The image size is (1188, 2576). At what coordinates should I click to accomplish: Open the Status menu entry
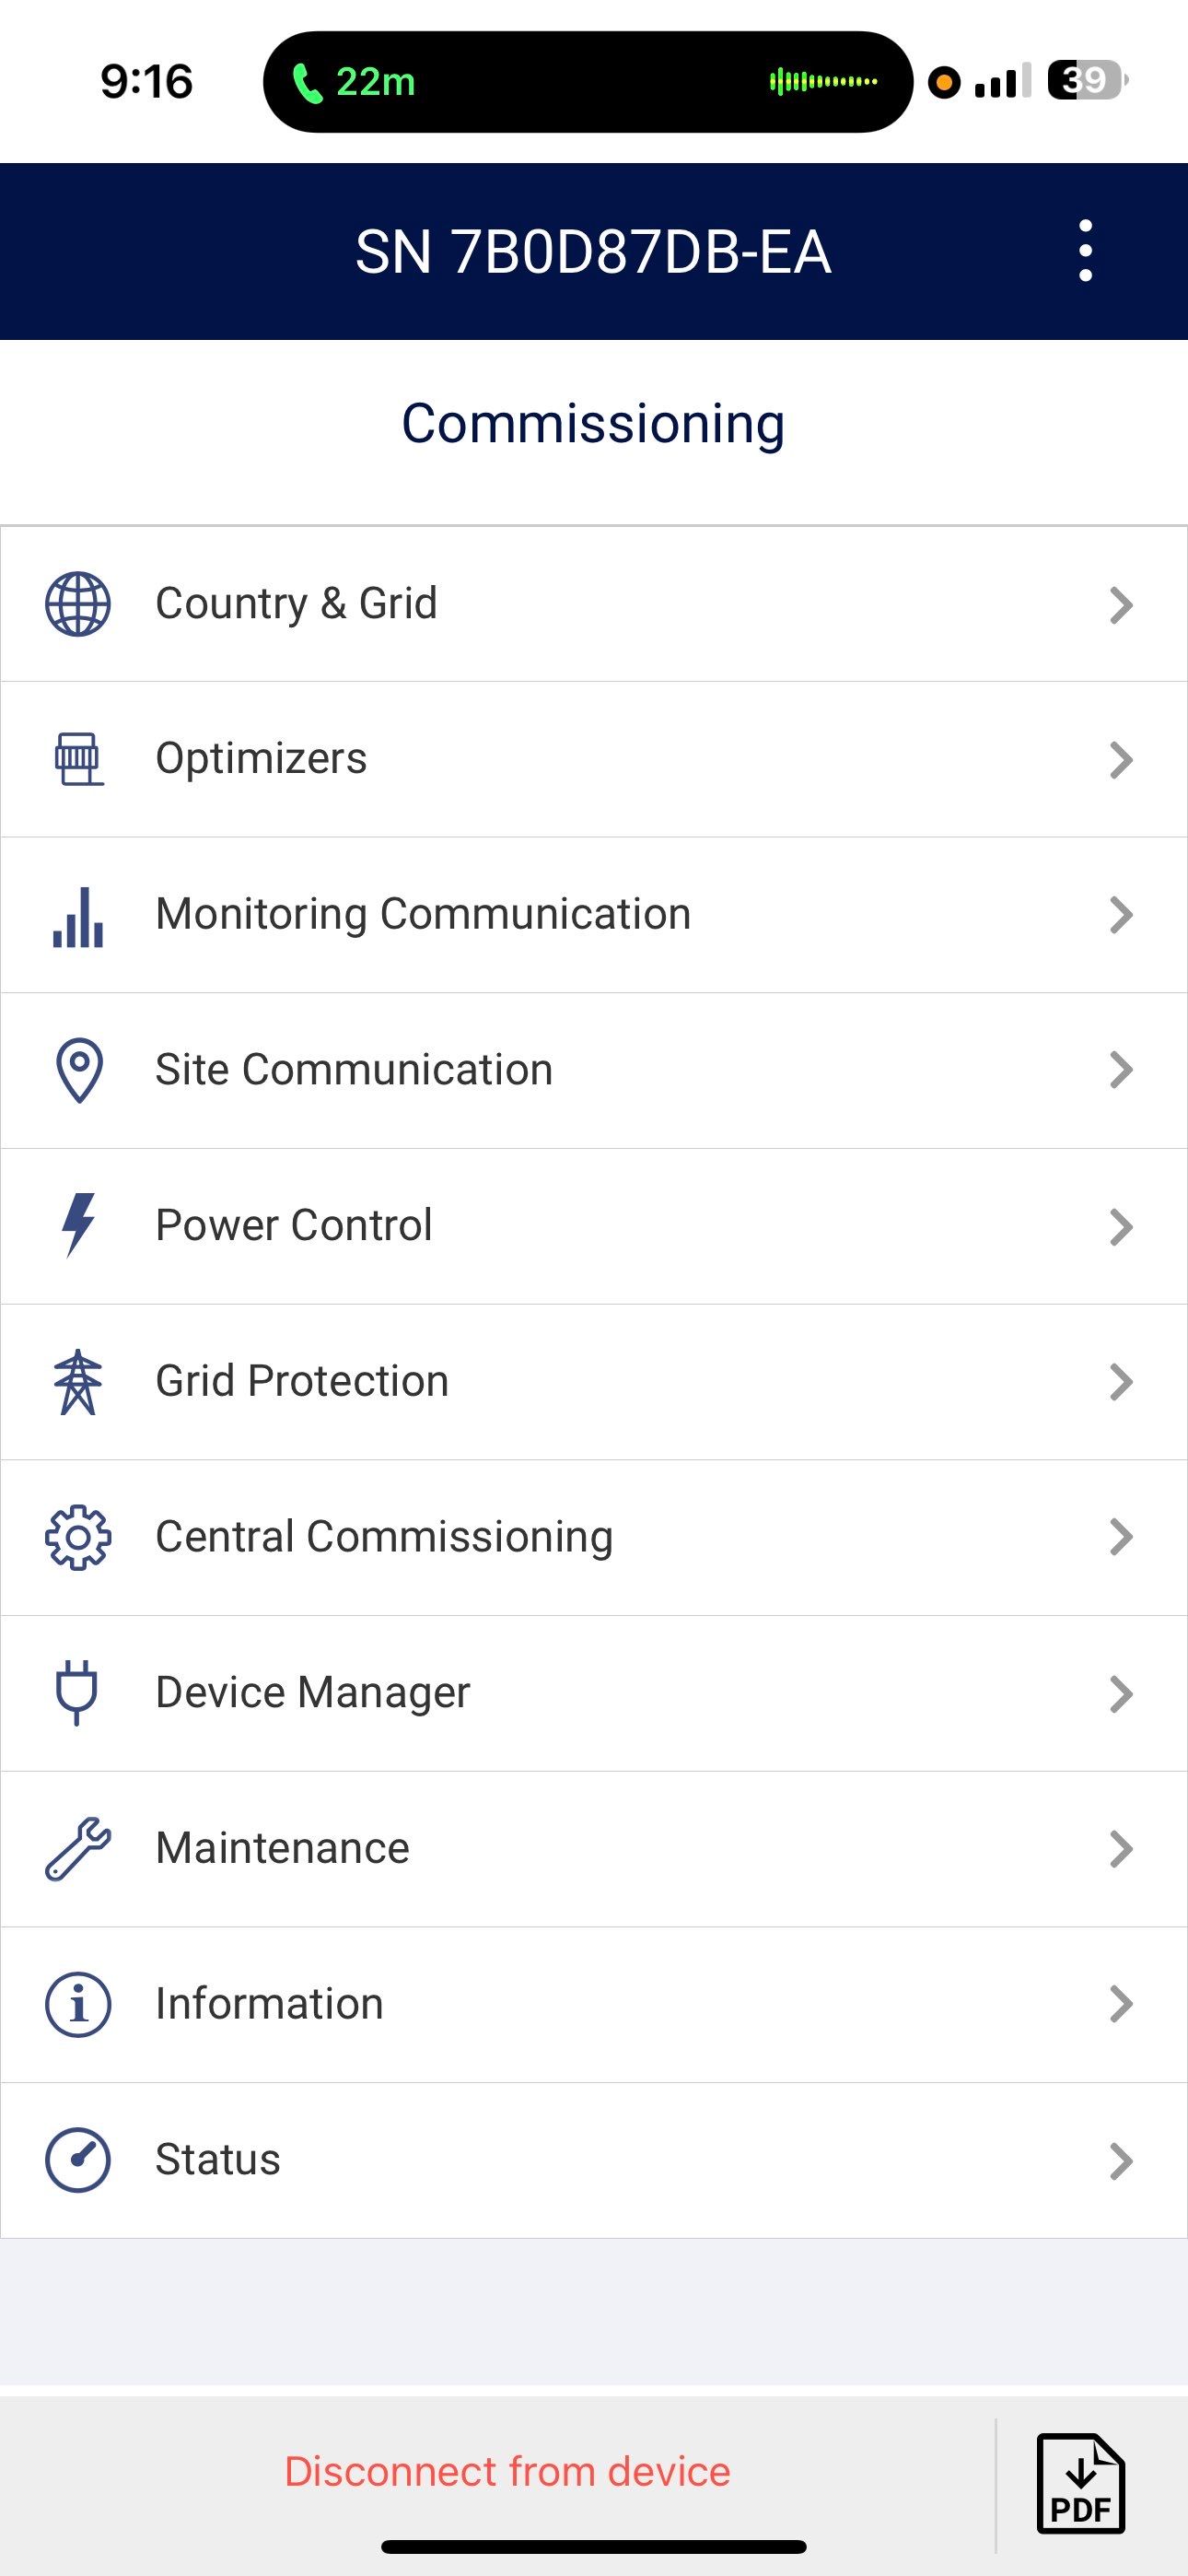tap(218, 2160)
